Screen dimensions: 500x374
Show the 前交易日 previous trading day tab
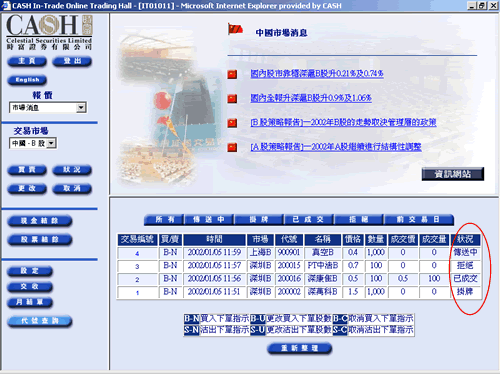[418, 220]
